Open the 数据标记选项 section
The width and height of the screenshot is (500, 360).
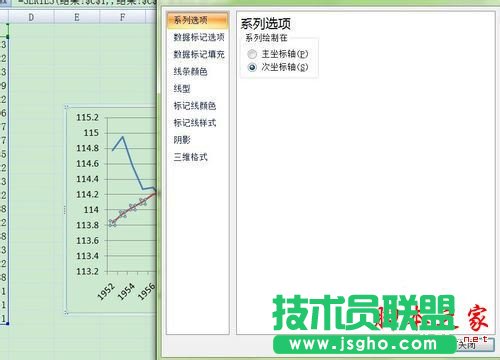199,37
